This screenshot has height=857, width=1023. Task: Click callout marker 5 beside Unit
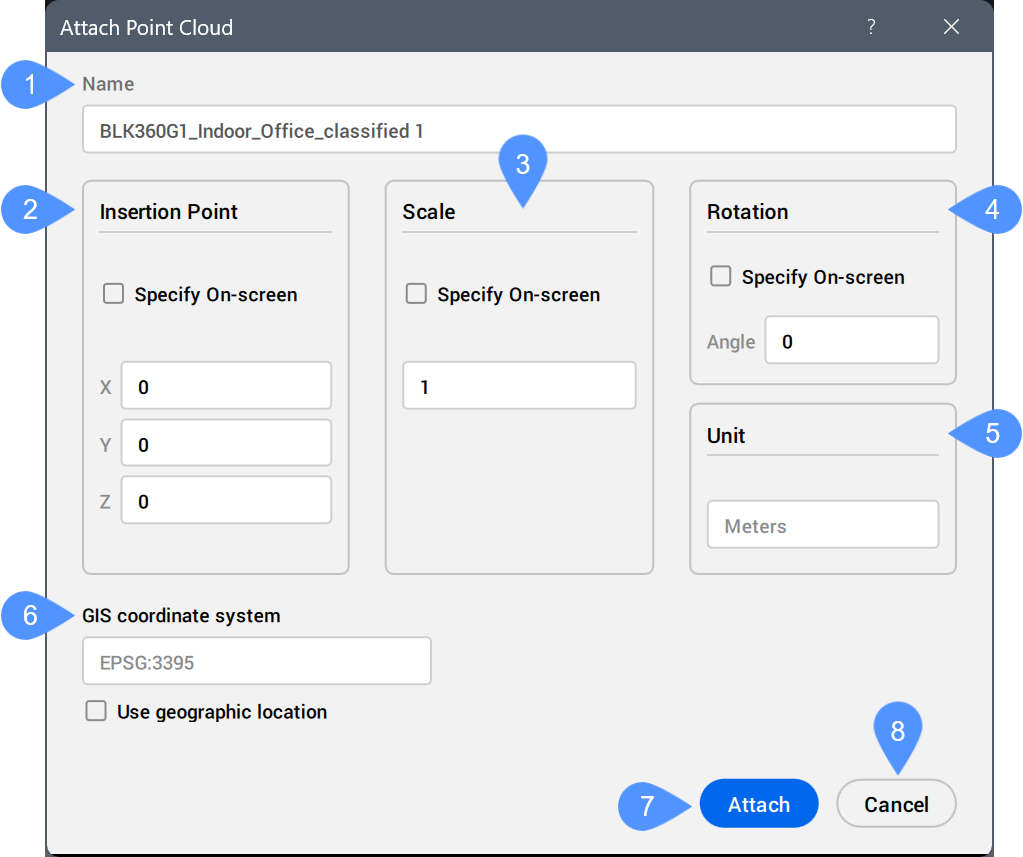pos(991,433)
